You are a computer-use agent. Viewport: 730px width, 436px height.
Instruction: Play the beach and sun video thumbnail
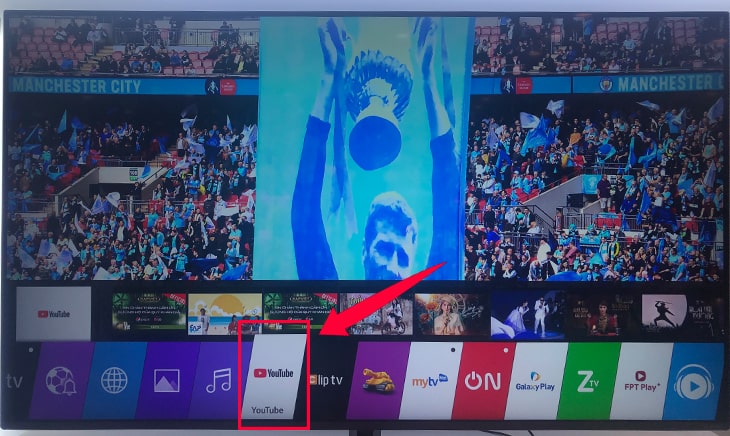[224, 314]
